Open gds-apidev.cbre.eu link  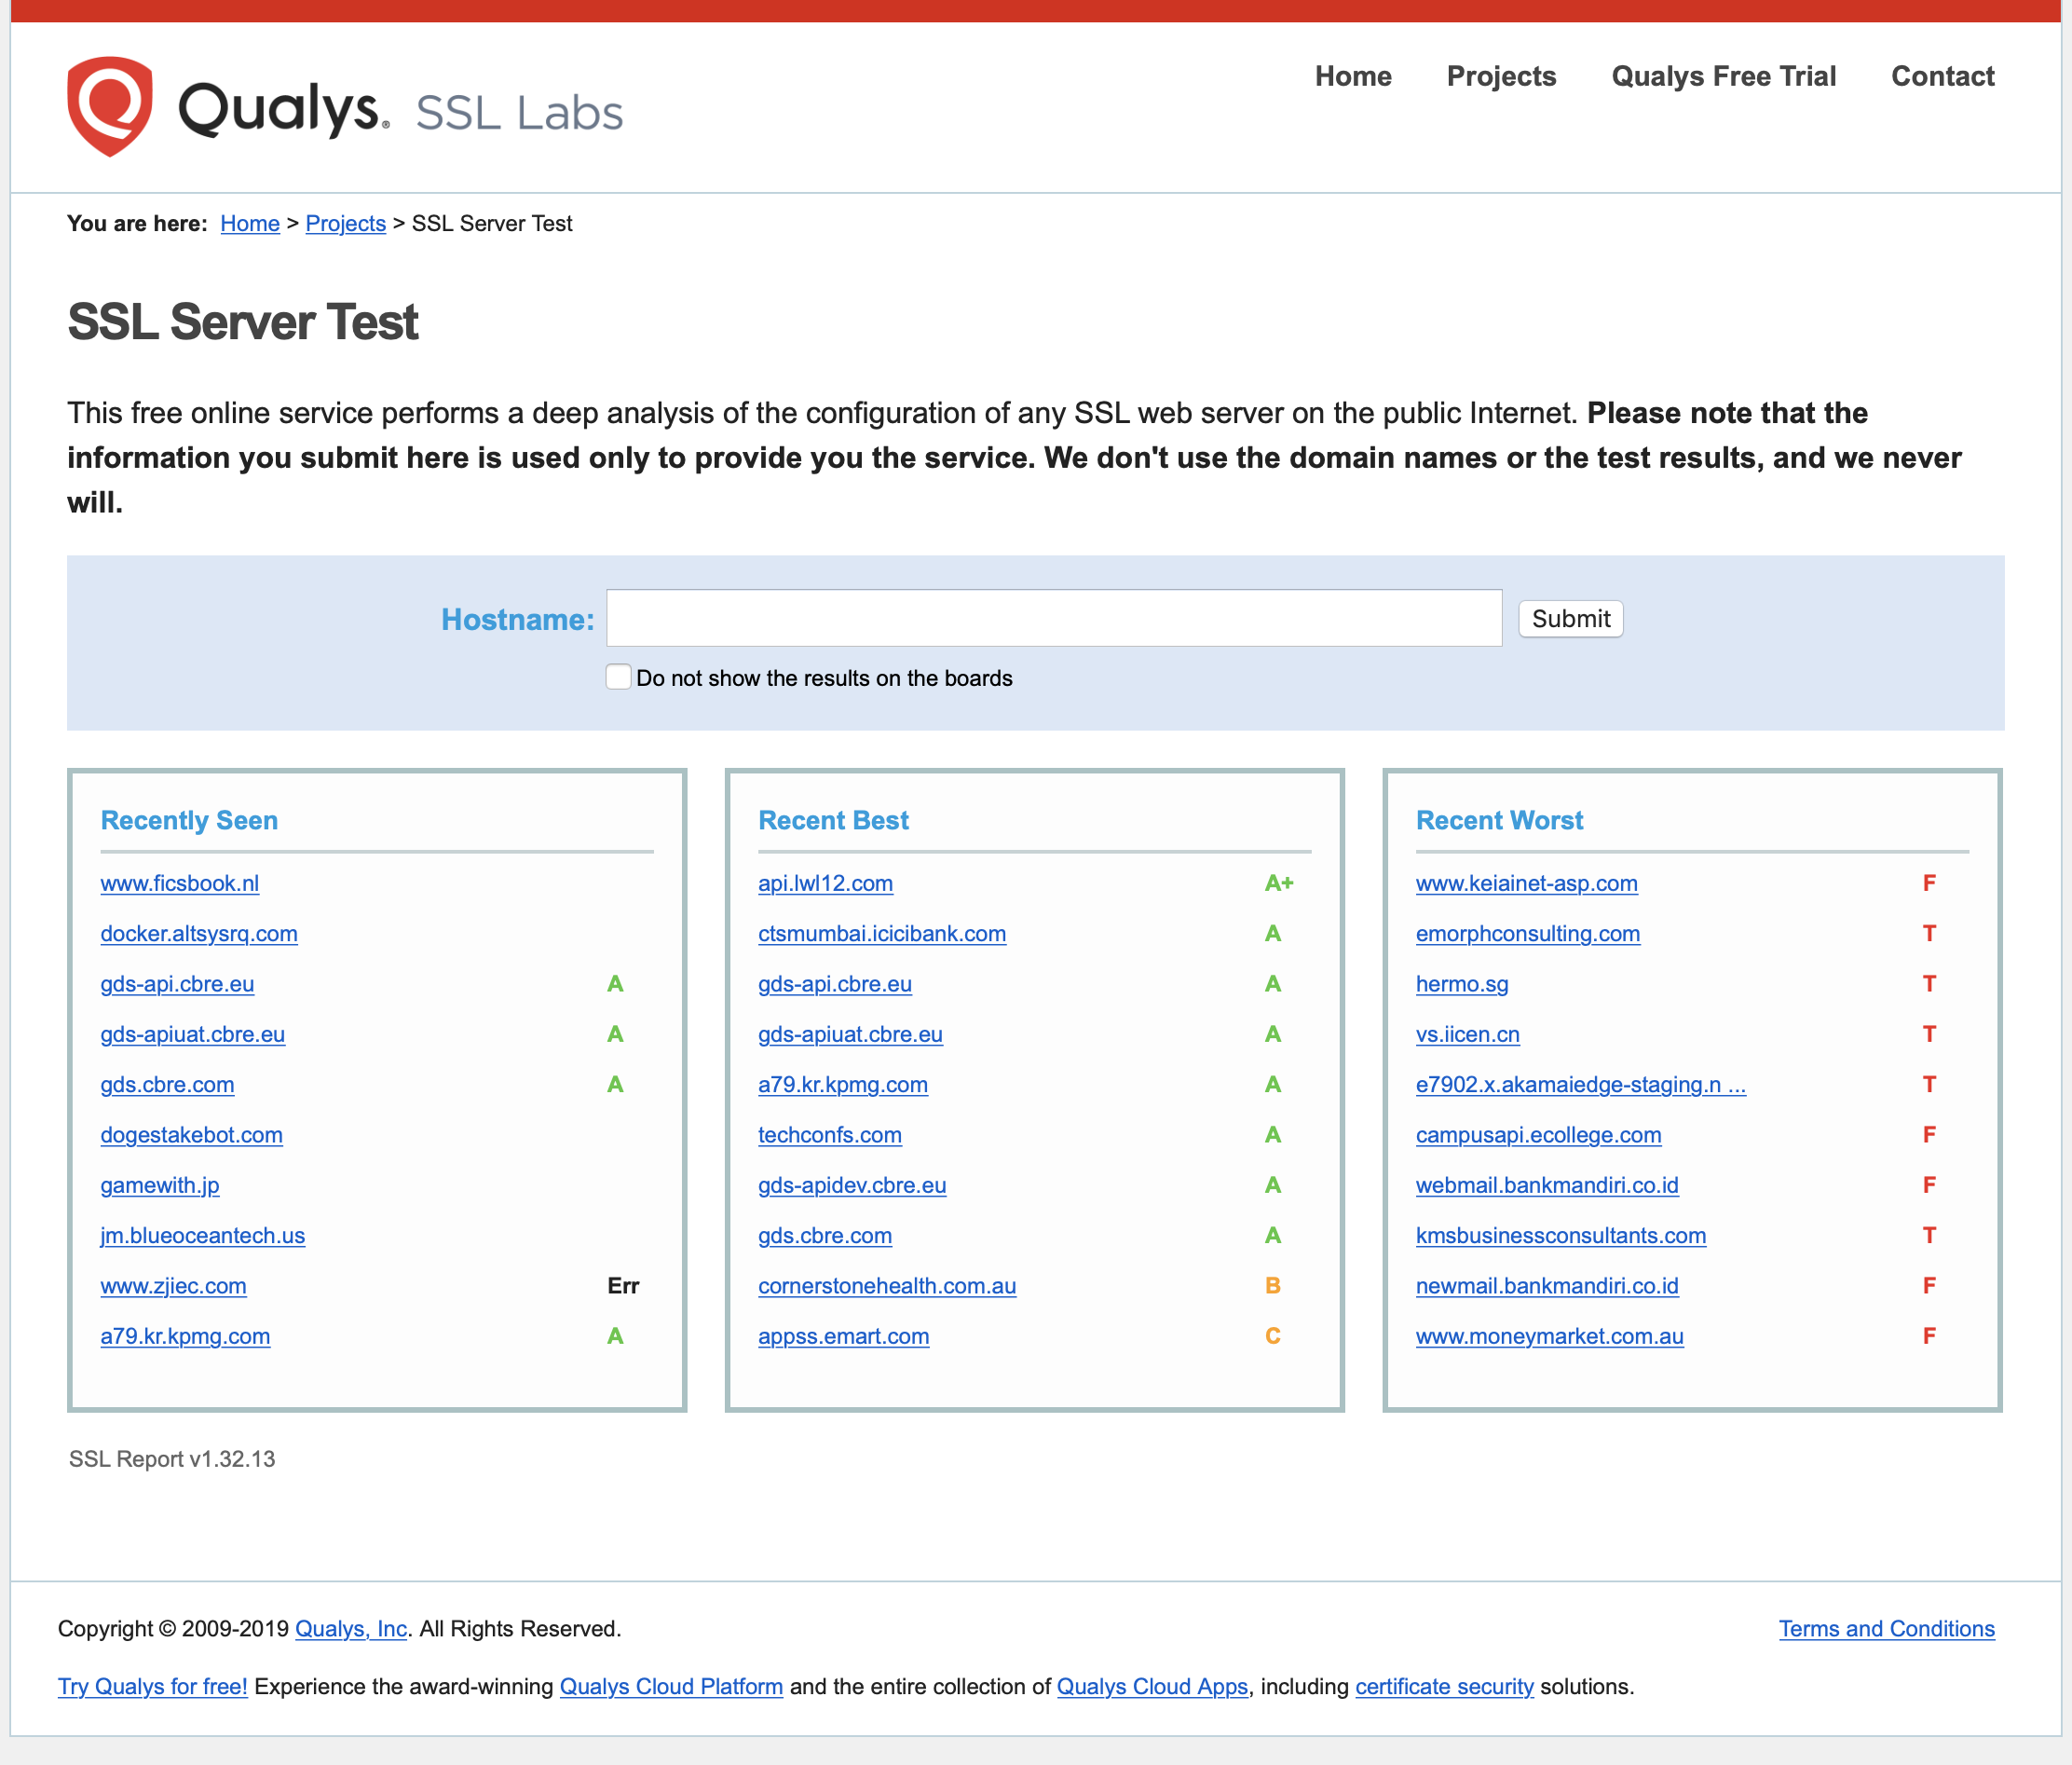coord(852,1185)
